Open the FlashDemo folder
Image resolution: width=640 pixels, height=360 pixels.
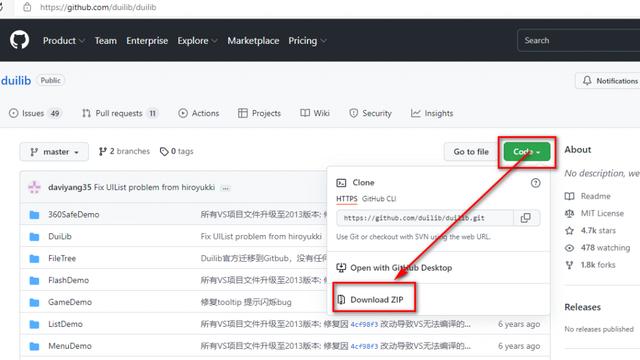click(x=69, y=280)
